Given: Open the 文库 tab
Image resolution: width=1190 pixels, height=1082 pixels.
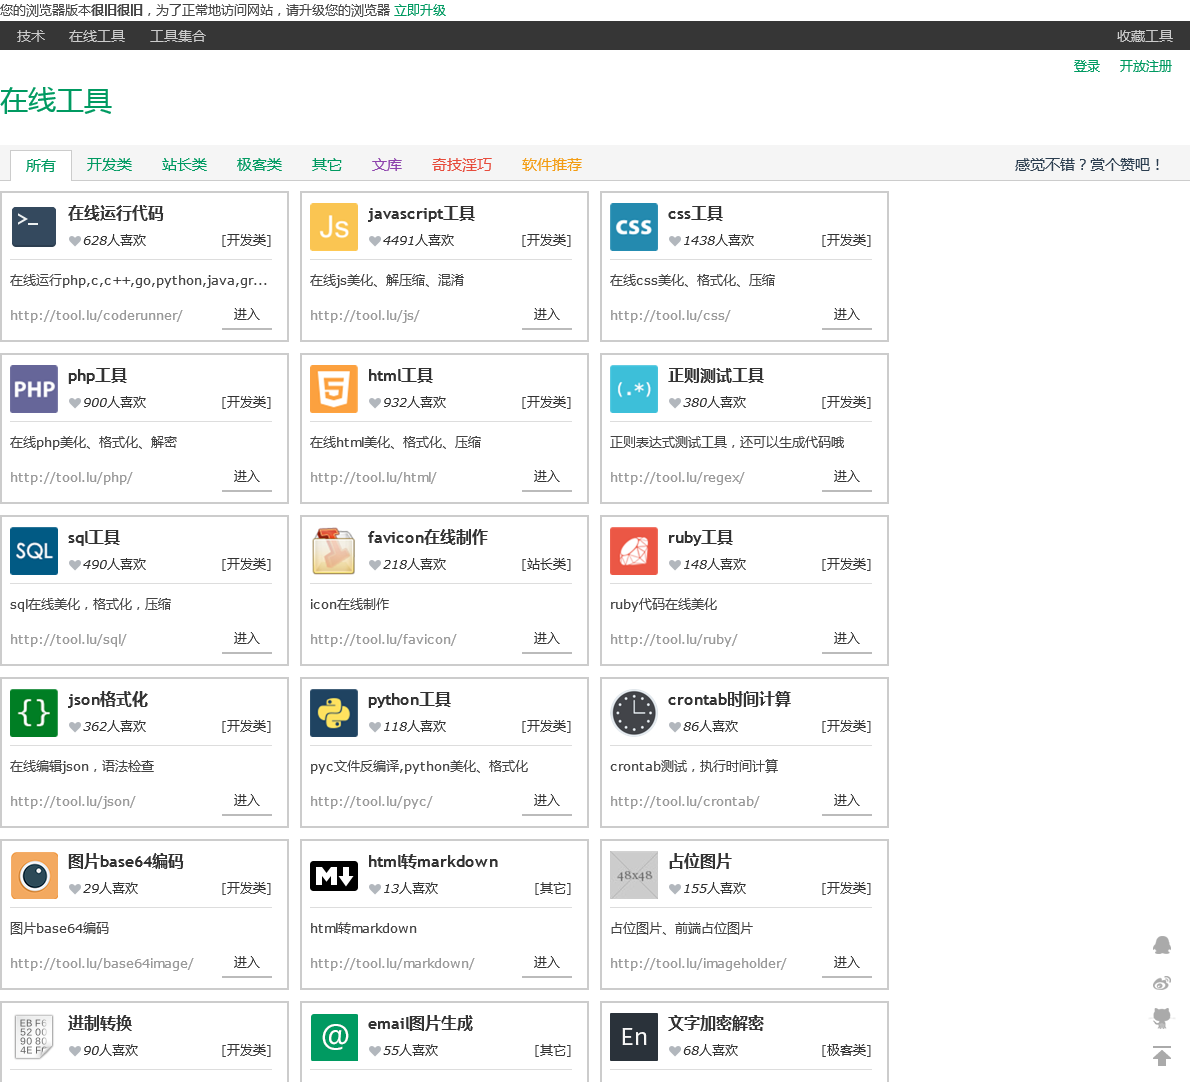Looking at the screenshot, I should [387, 165].
